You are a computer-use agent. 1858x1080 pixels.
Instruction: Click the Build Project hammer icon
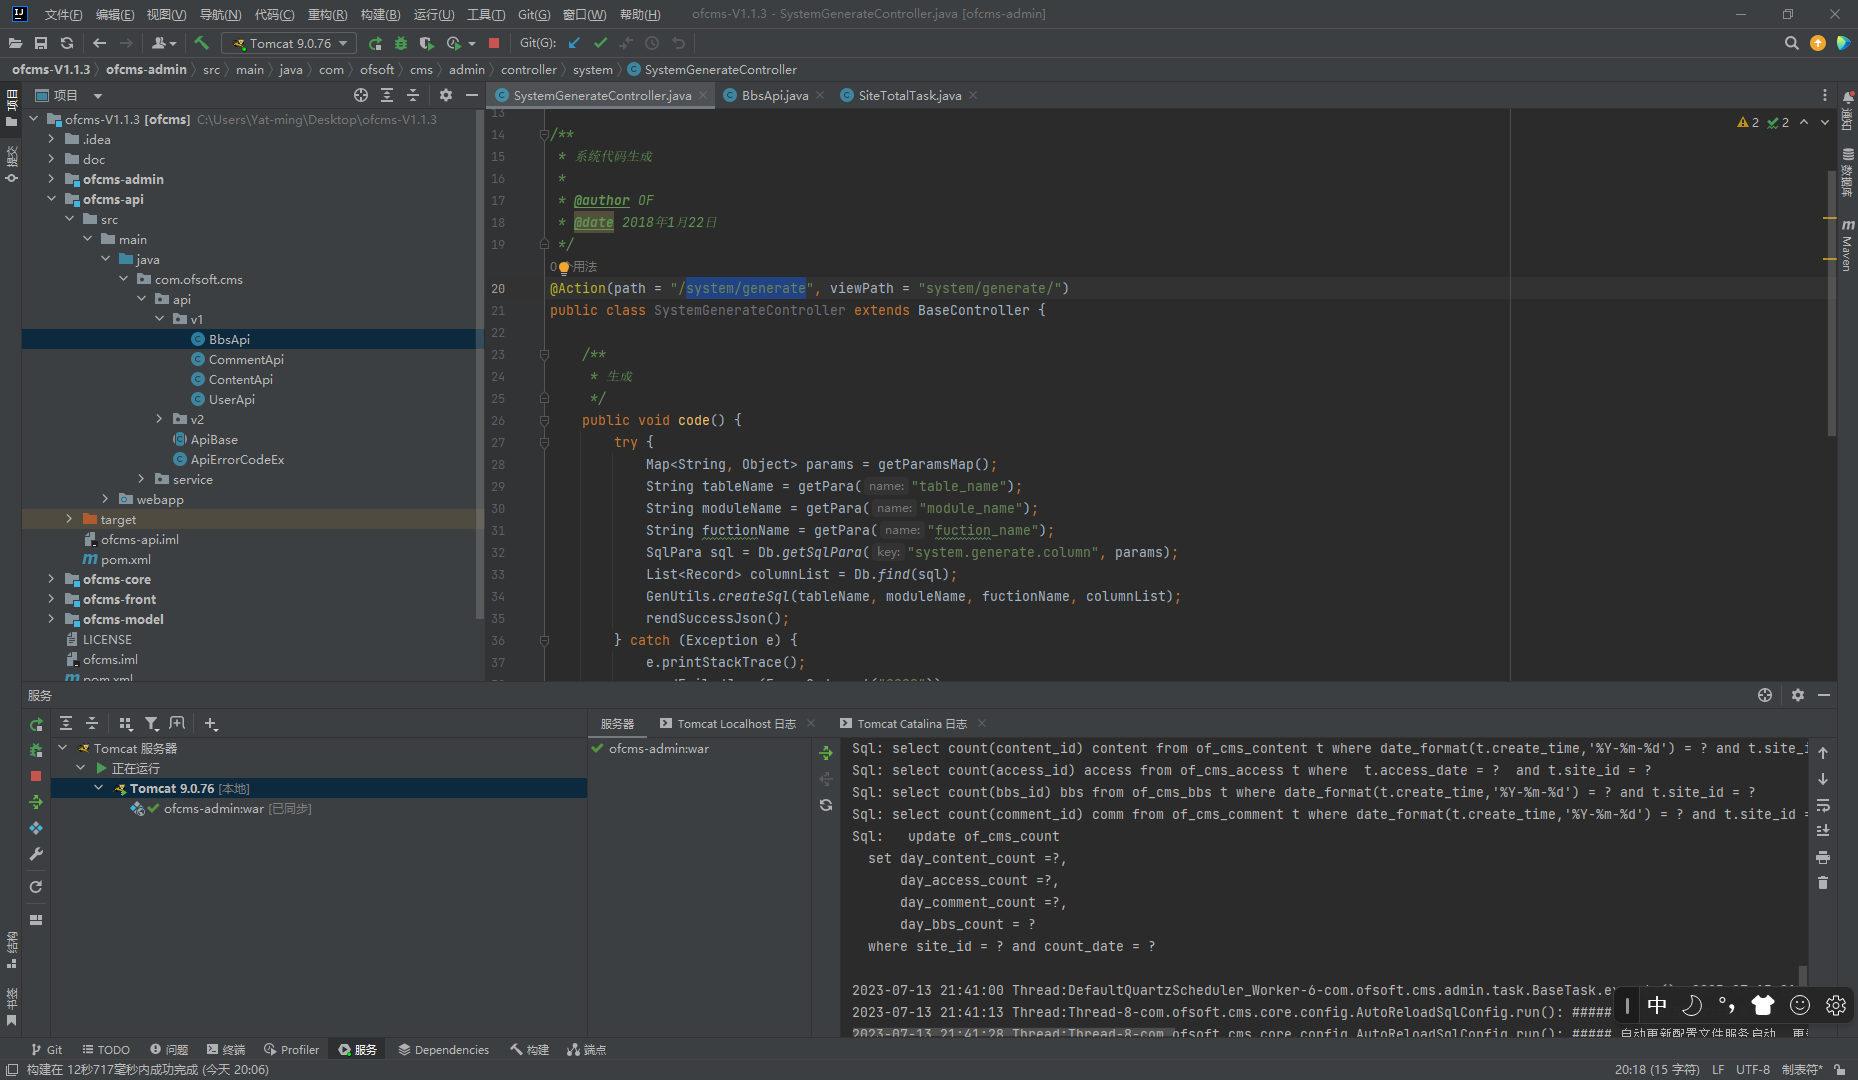click(202, 43)
